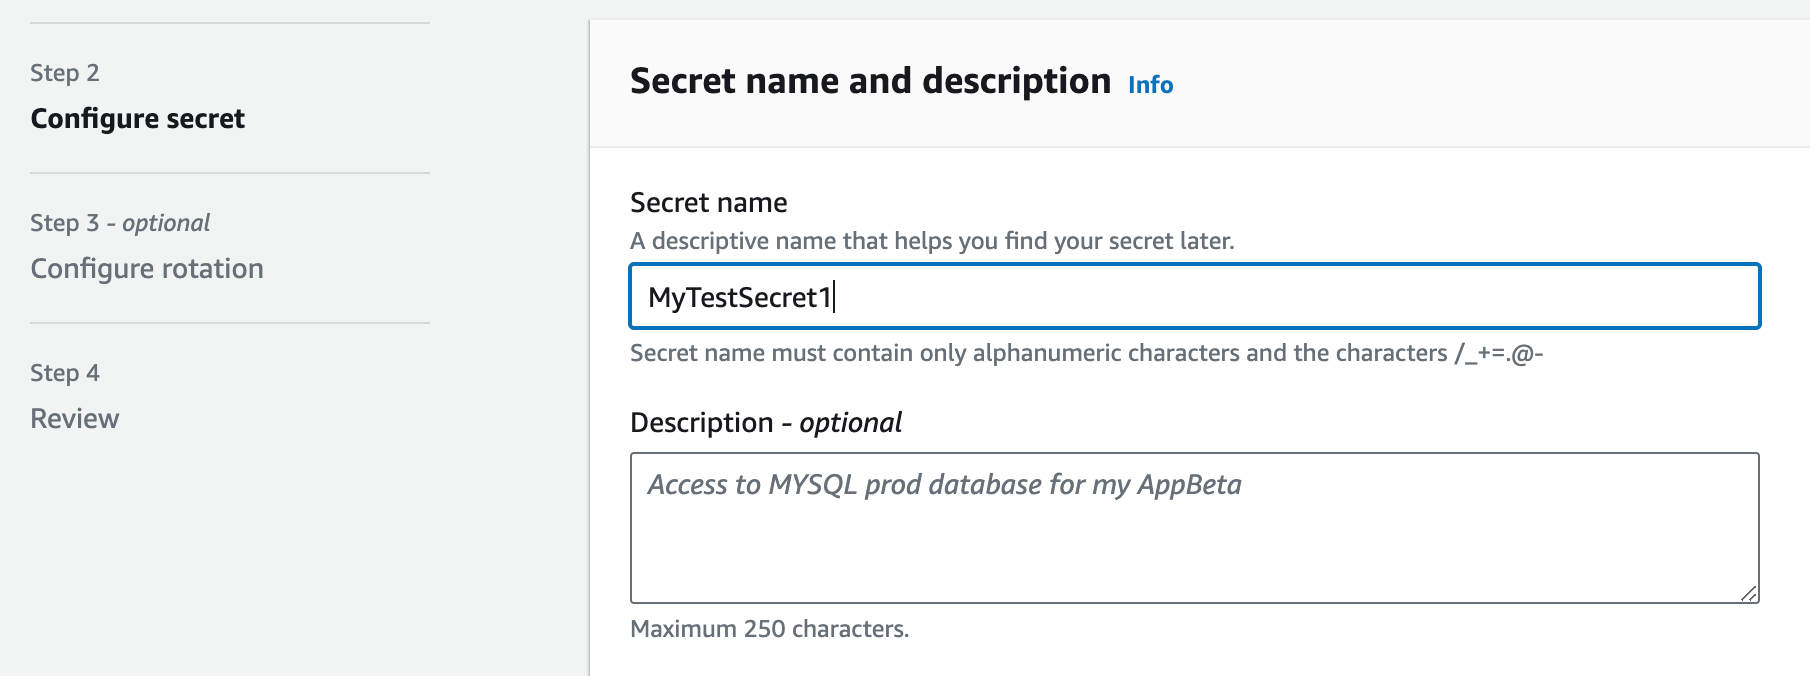Viewport: 1810px width, 676px height.
Task: Click the descriptive name helper text
Action: coord(932,241)
